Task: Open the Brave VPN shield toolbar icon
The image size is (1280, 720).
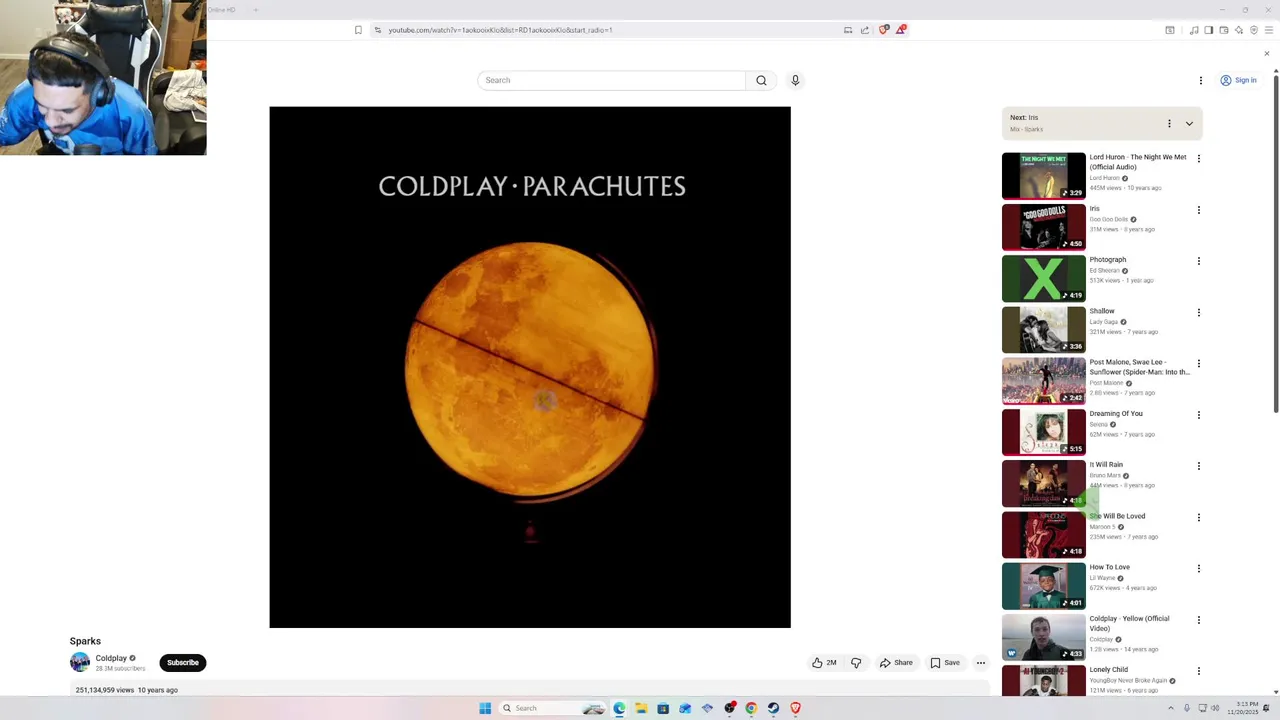Action: 1253,30
